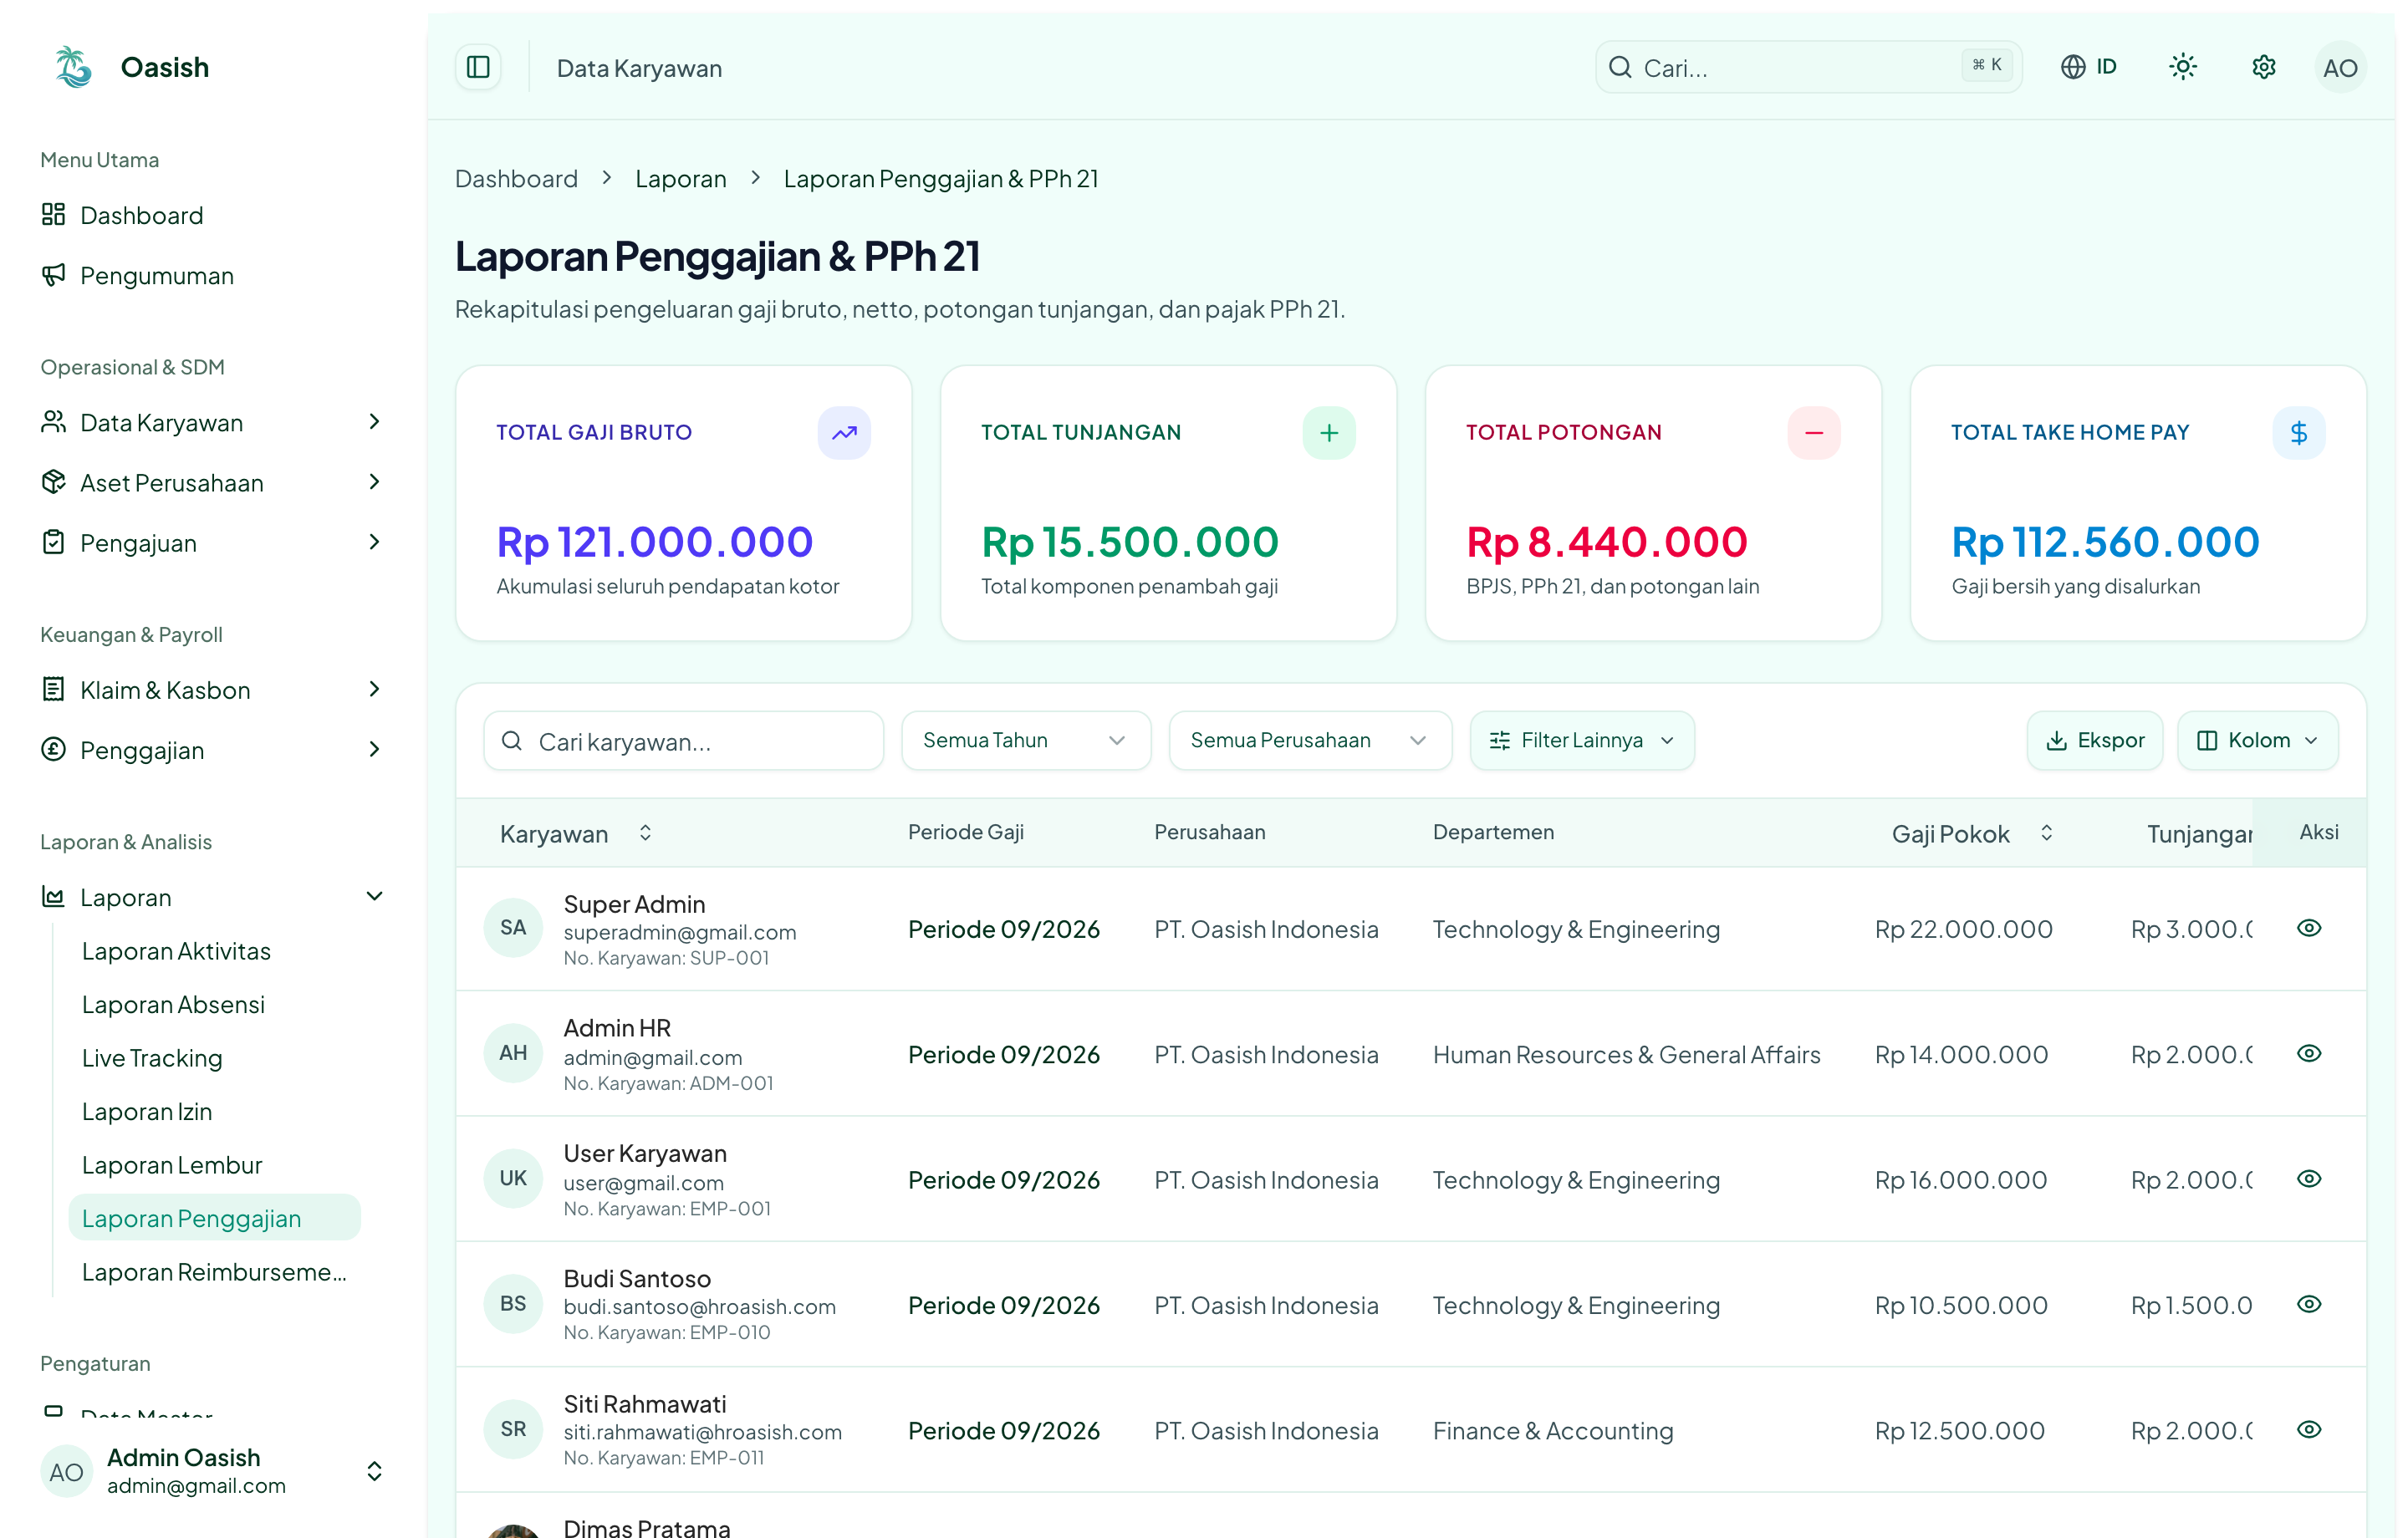This screenshot has height=1538, width=2408.
Task: Open Filter Lainnya dropdown
Action: (x=1582, y=741)
